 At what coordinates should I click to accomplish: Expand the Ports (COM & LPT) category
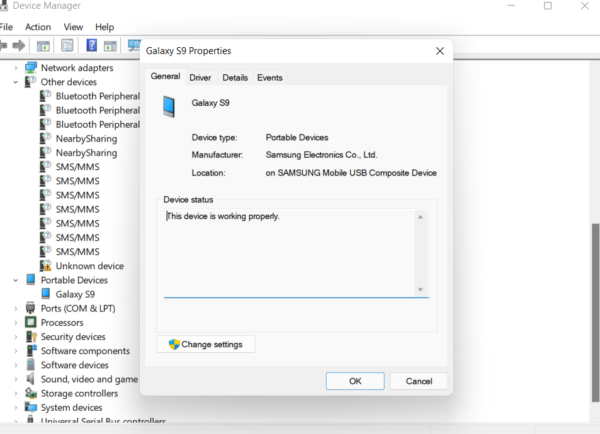click(x=15, y=309)
